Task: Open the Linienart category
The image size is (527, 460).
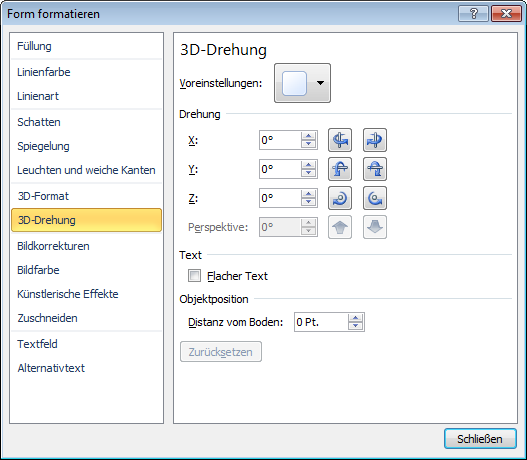Action: click(x=86, y=96)
